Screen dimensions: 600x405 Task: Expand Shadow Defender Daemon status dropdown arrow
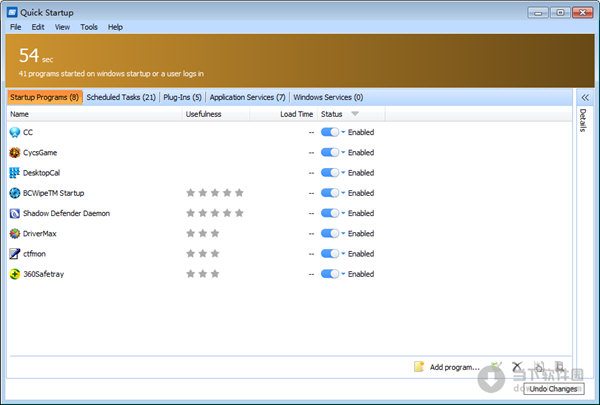pyautogui.click(x=343, y=213)
